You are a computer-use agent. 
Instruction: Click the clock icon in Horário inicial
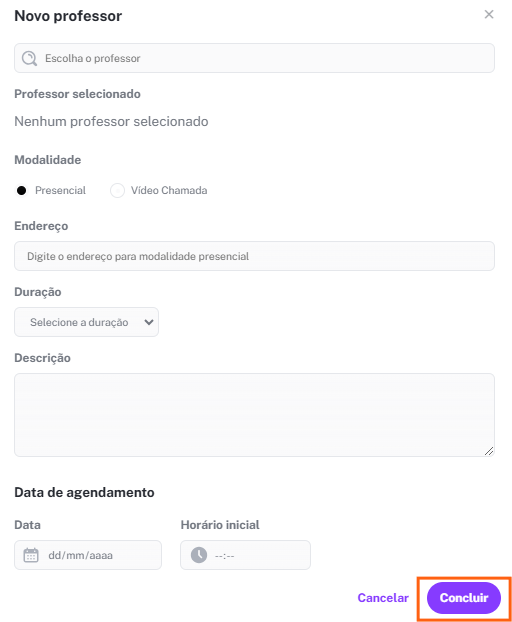[x=199, y=555]
